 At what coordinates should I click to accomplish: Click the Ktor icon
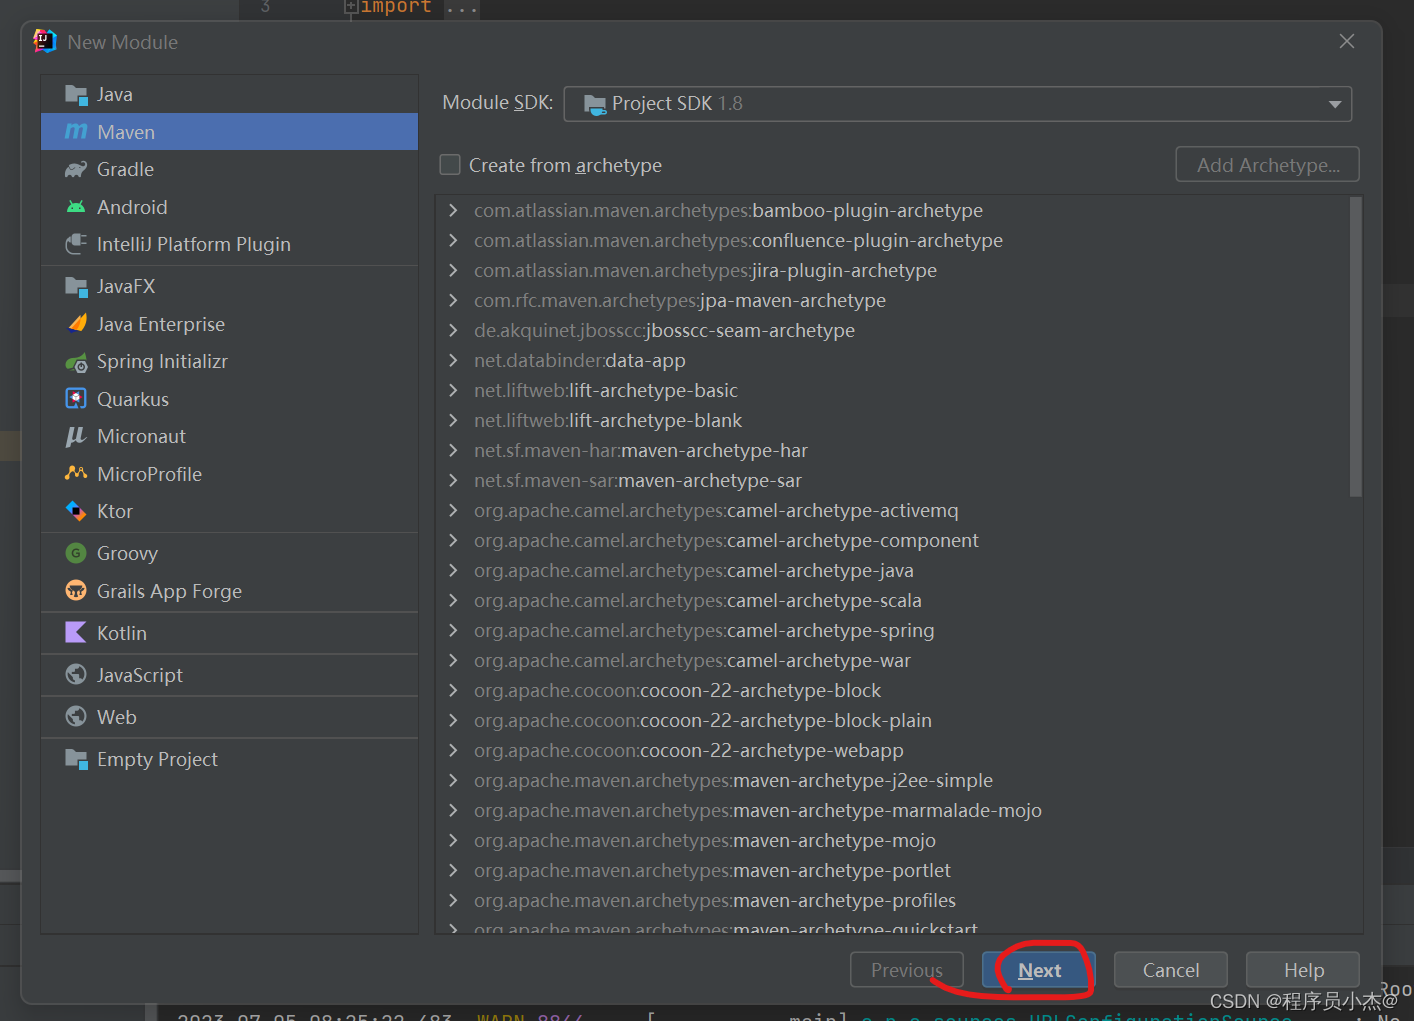(76, 511)
